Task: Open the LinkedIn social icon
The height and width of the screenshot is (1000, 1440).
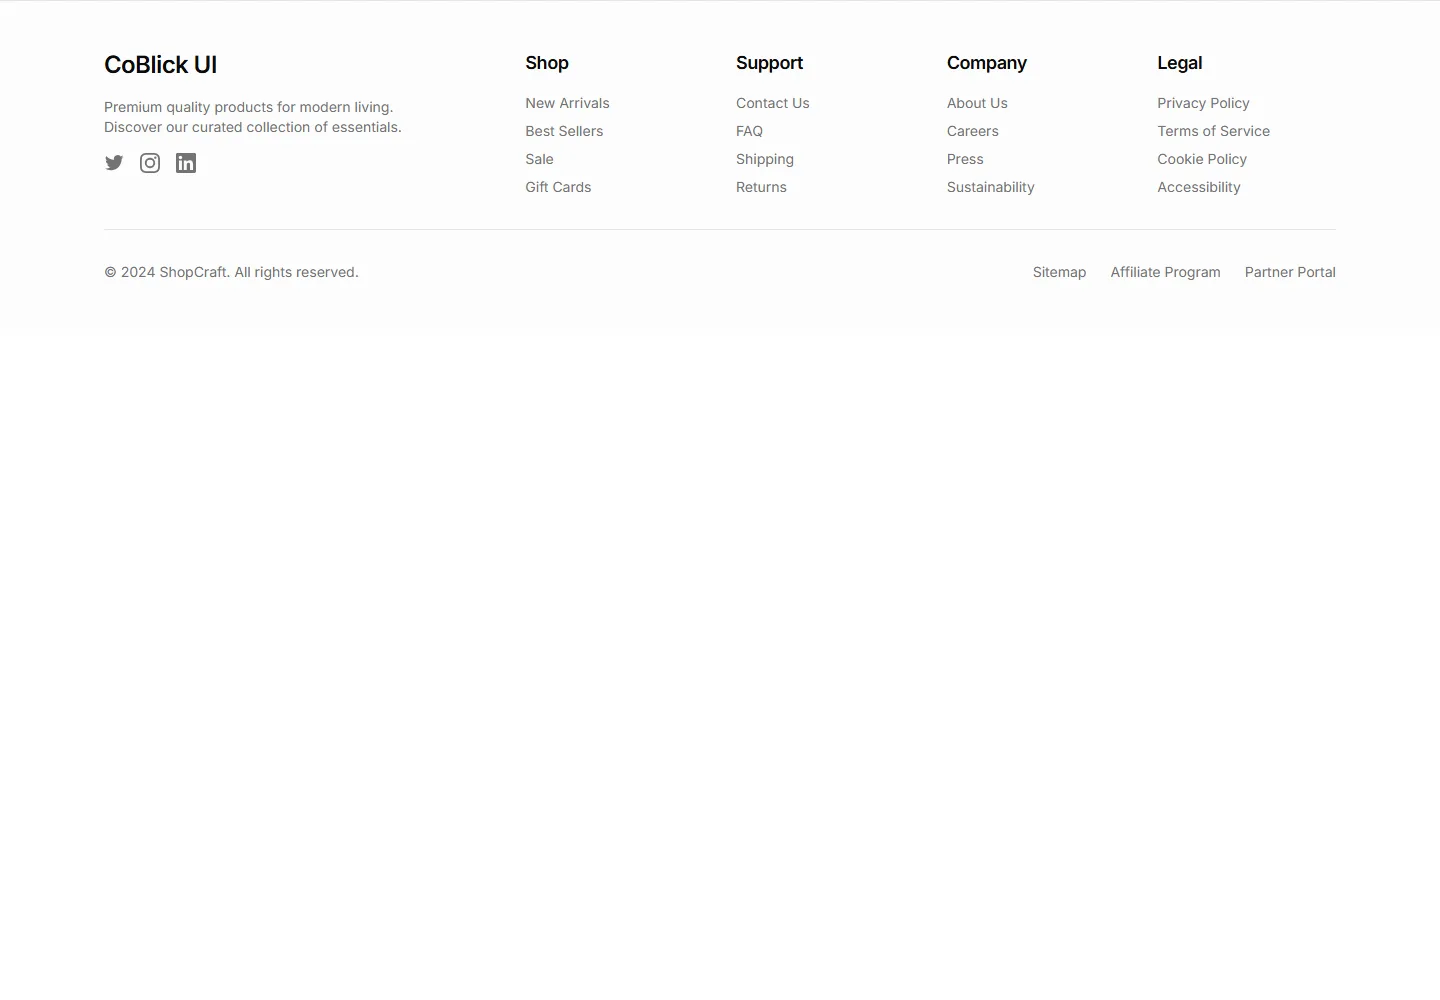Action: (x=186, y=163)
